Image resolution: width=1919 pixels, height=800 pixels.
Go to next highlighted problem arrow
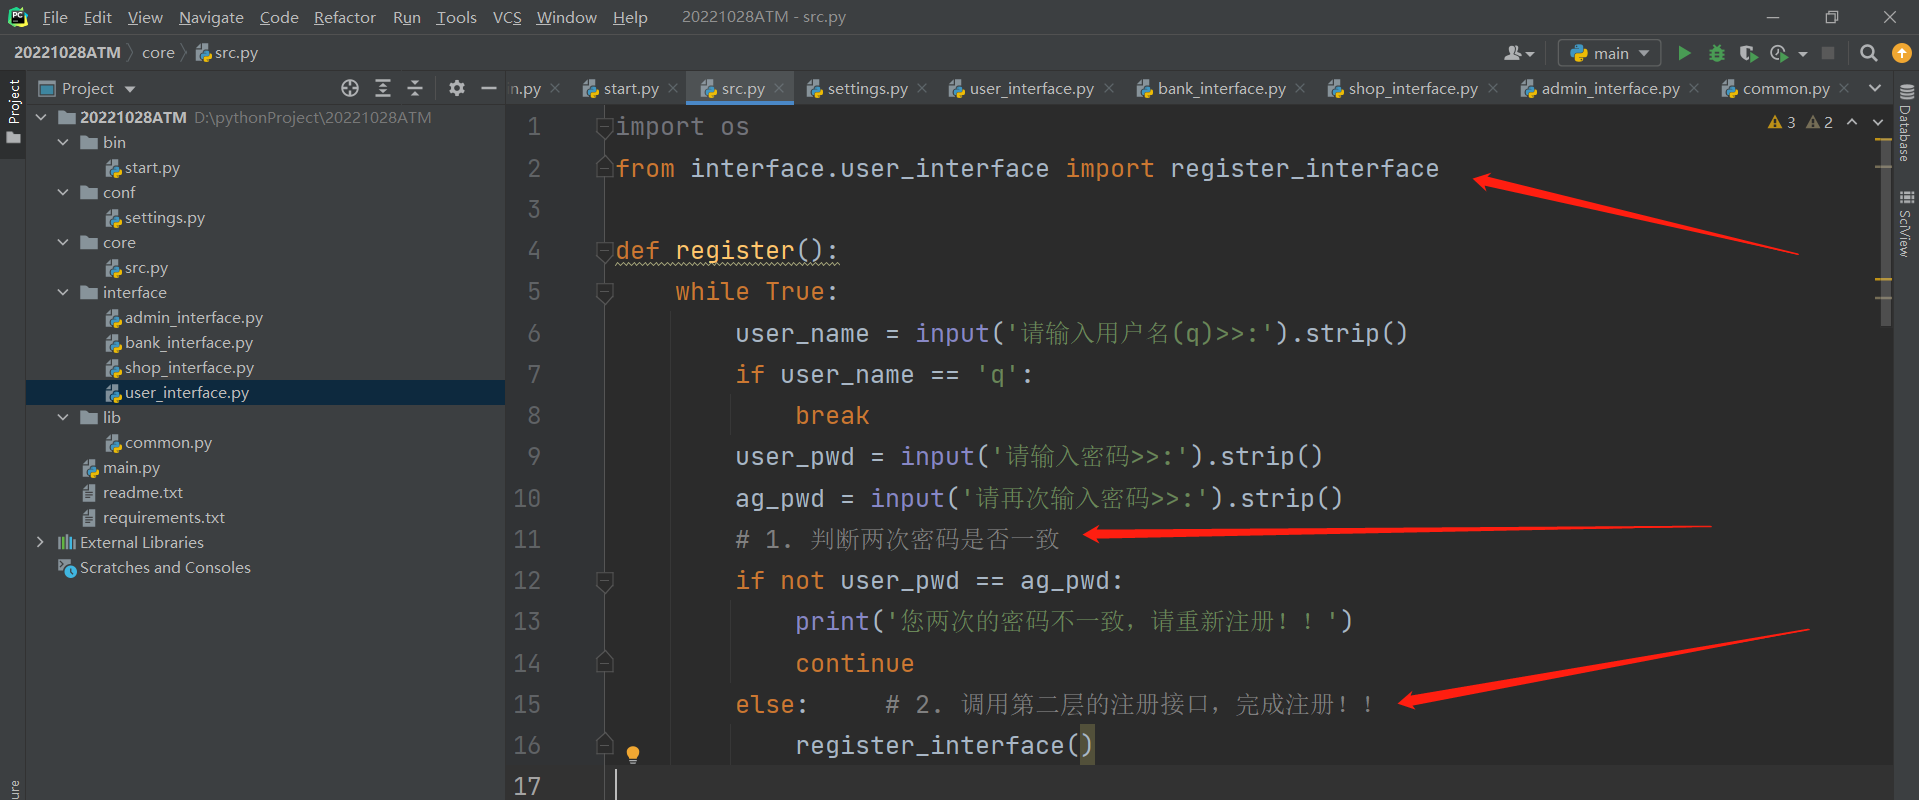click(1877, 122)
